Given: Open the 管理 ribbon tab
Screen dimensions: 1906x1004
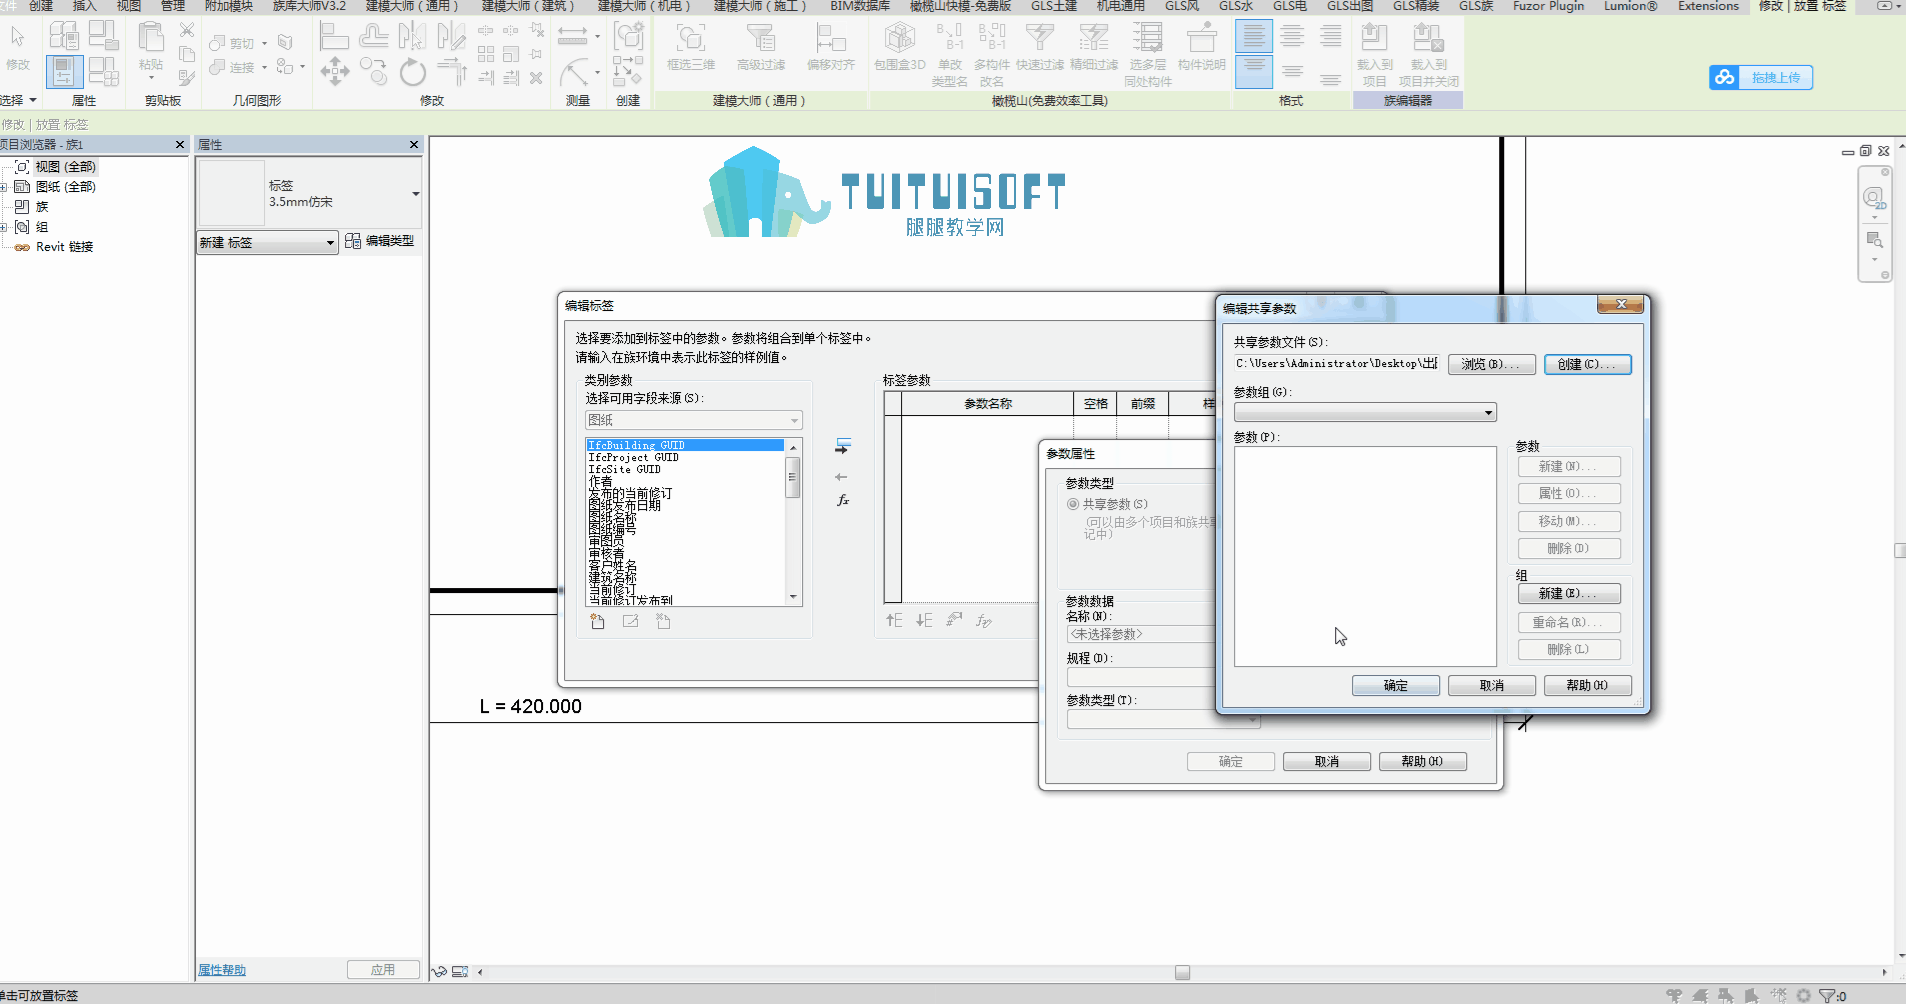Looking at the screenshot, I should click(x=173, y=6).
